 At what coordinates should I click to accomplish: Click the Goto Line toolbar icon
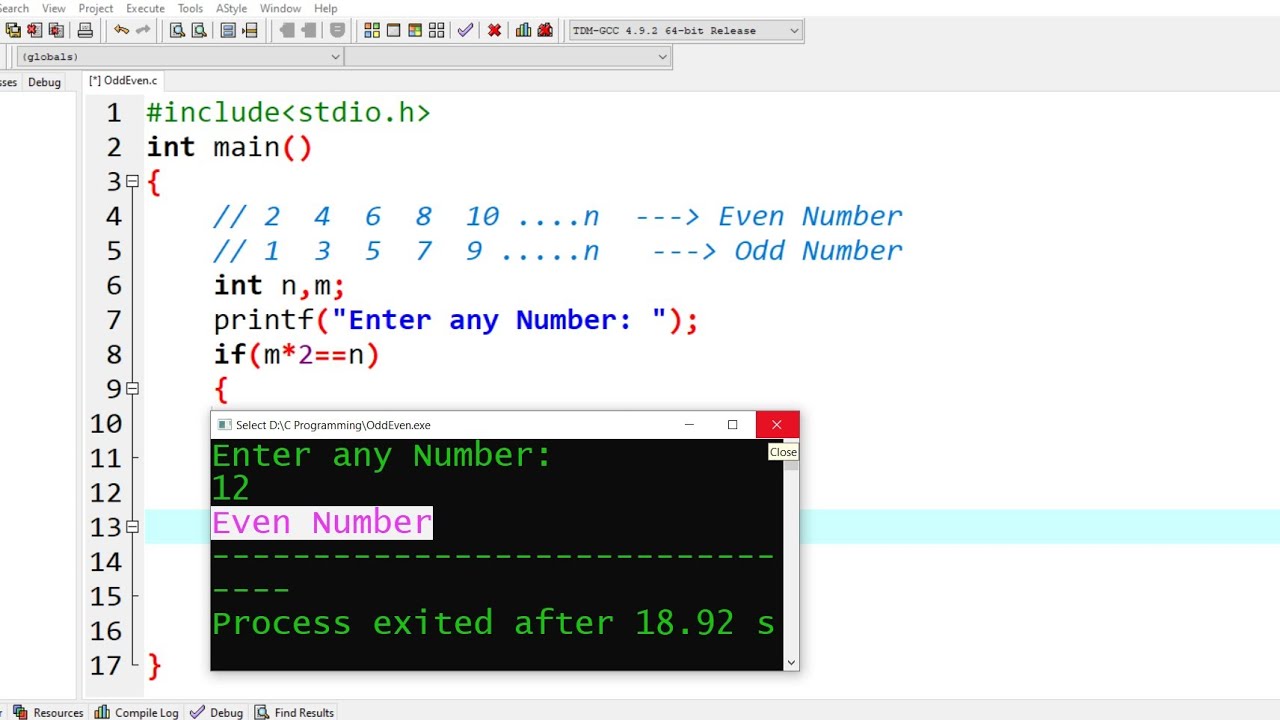[250, 30]
